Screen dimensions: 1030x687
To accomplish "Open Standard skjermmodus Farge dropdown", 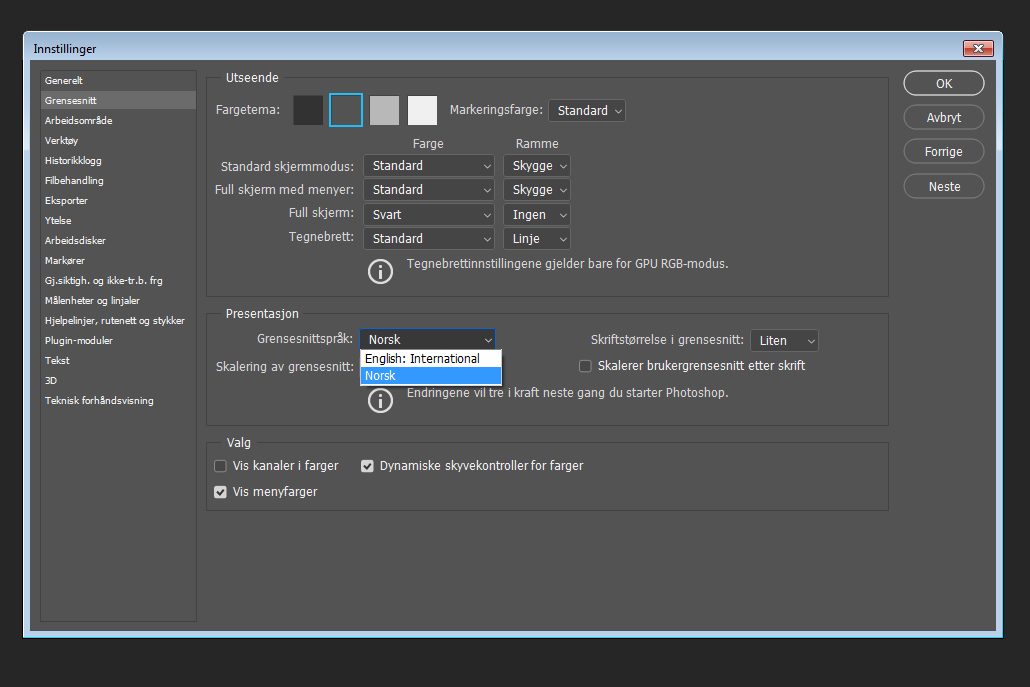I will (429, 166).
